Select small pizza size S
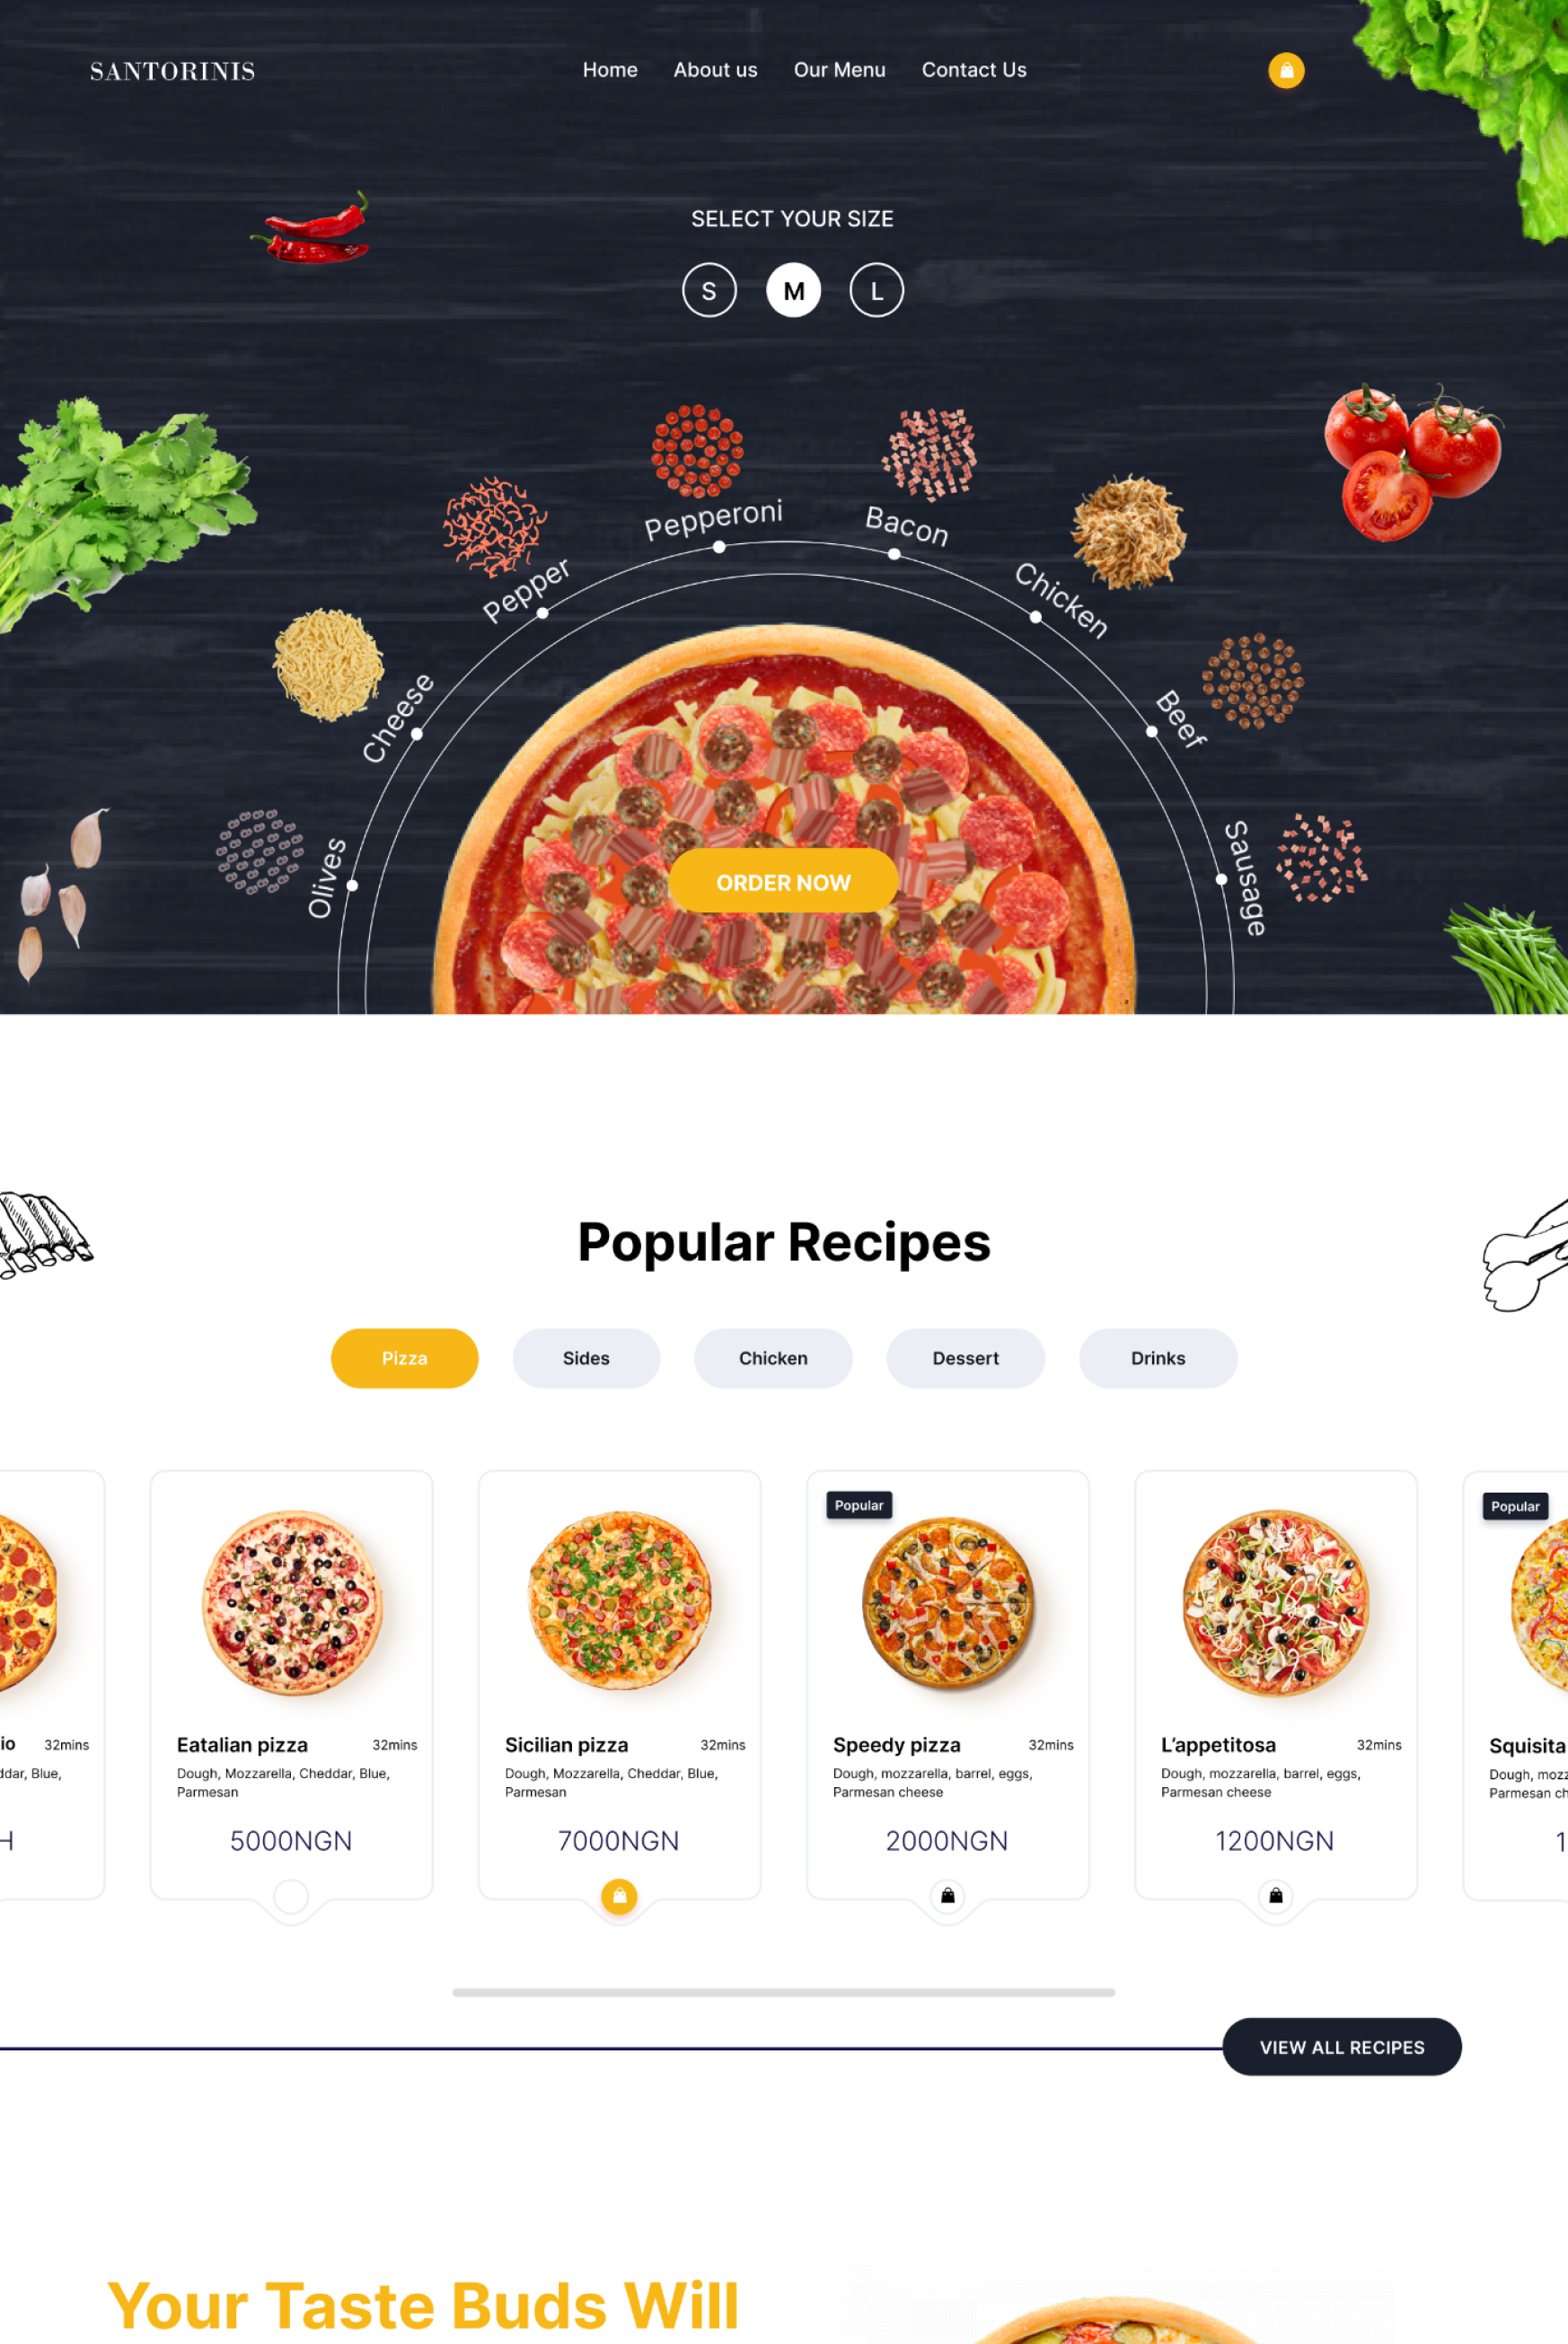 (709, 290)
